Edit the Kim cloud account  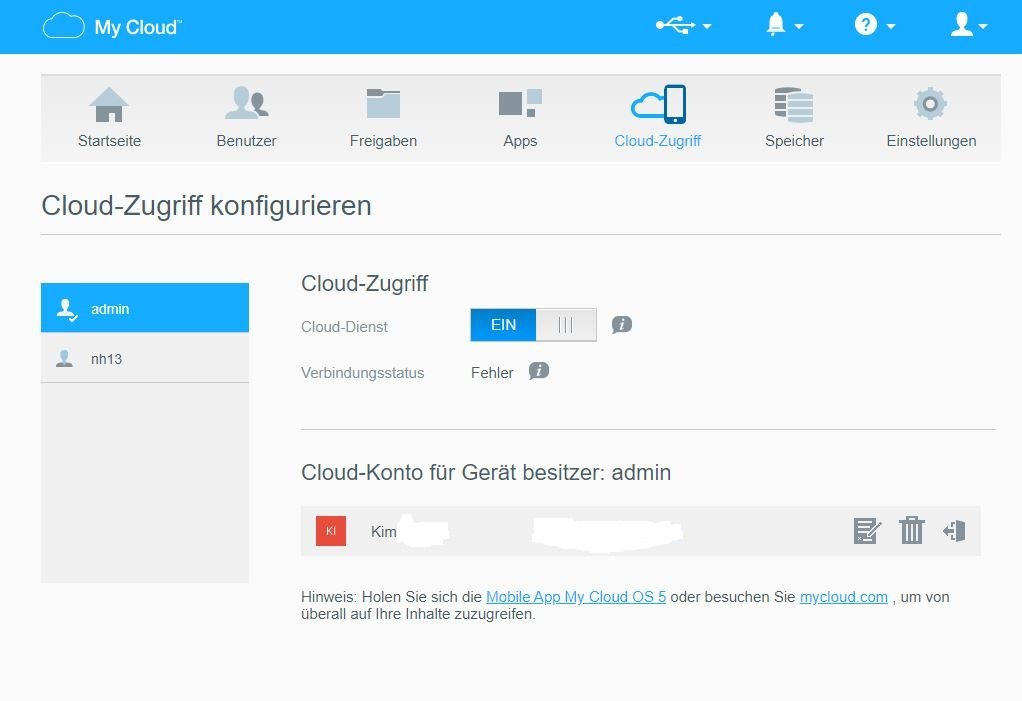[x=867, y=531]
